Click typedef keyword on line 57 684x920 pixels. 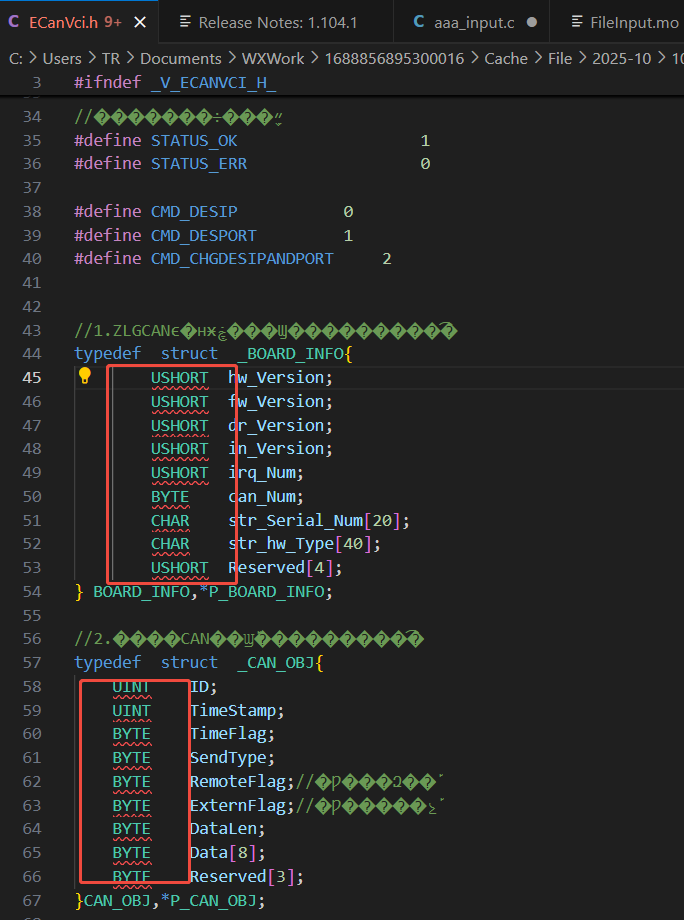tap(107, 663)
